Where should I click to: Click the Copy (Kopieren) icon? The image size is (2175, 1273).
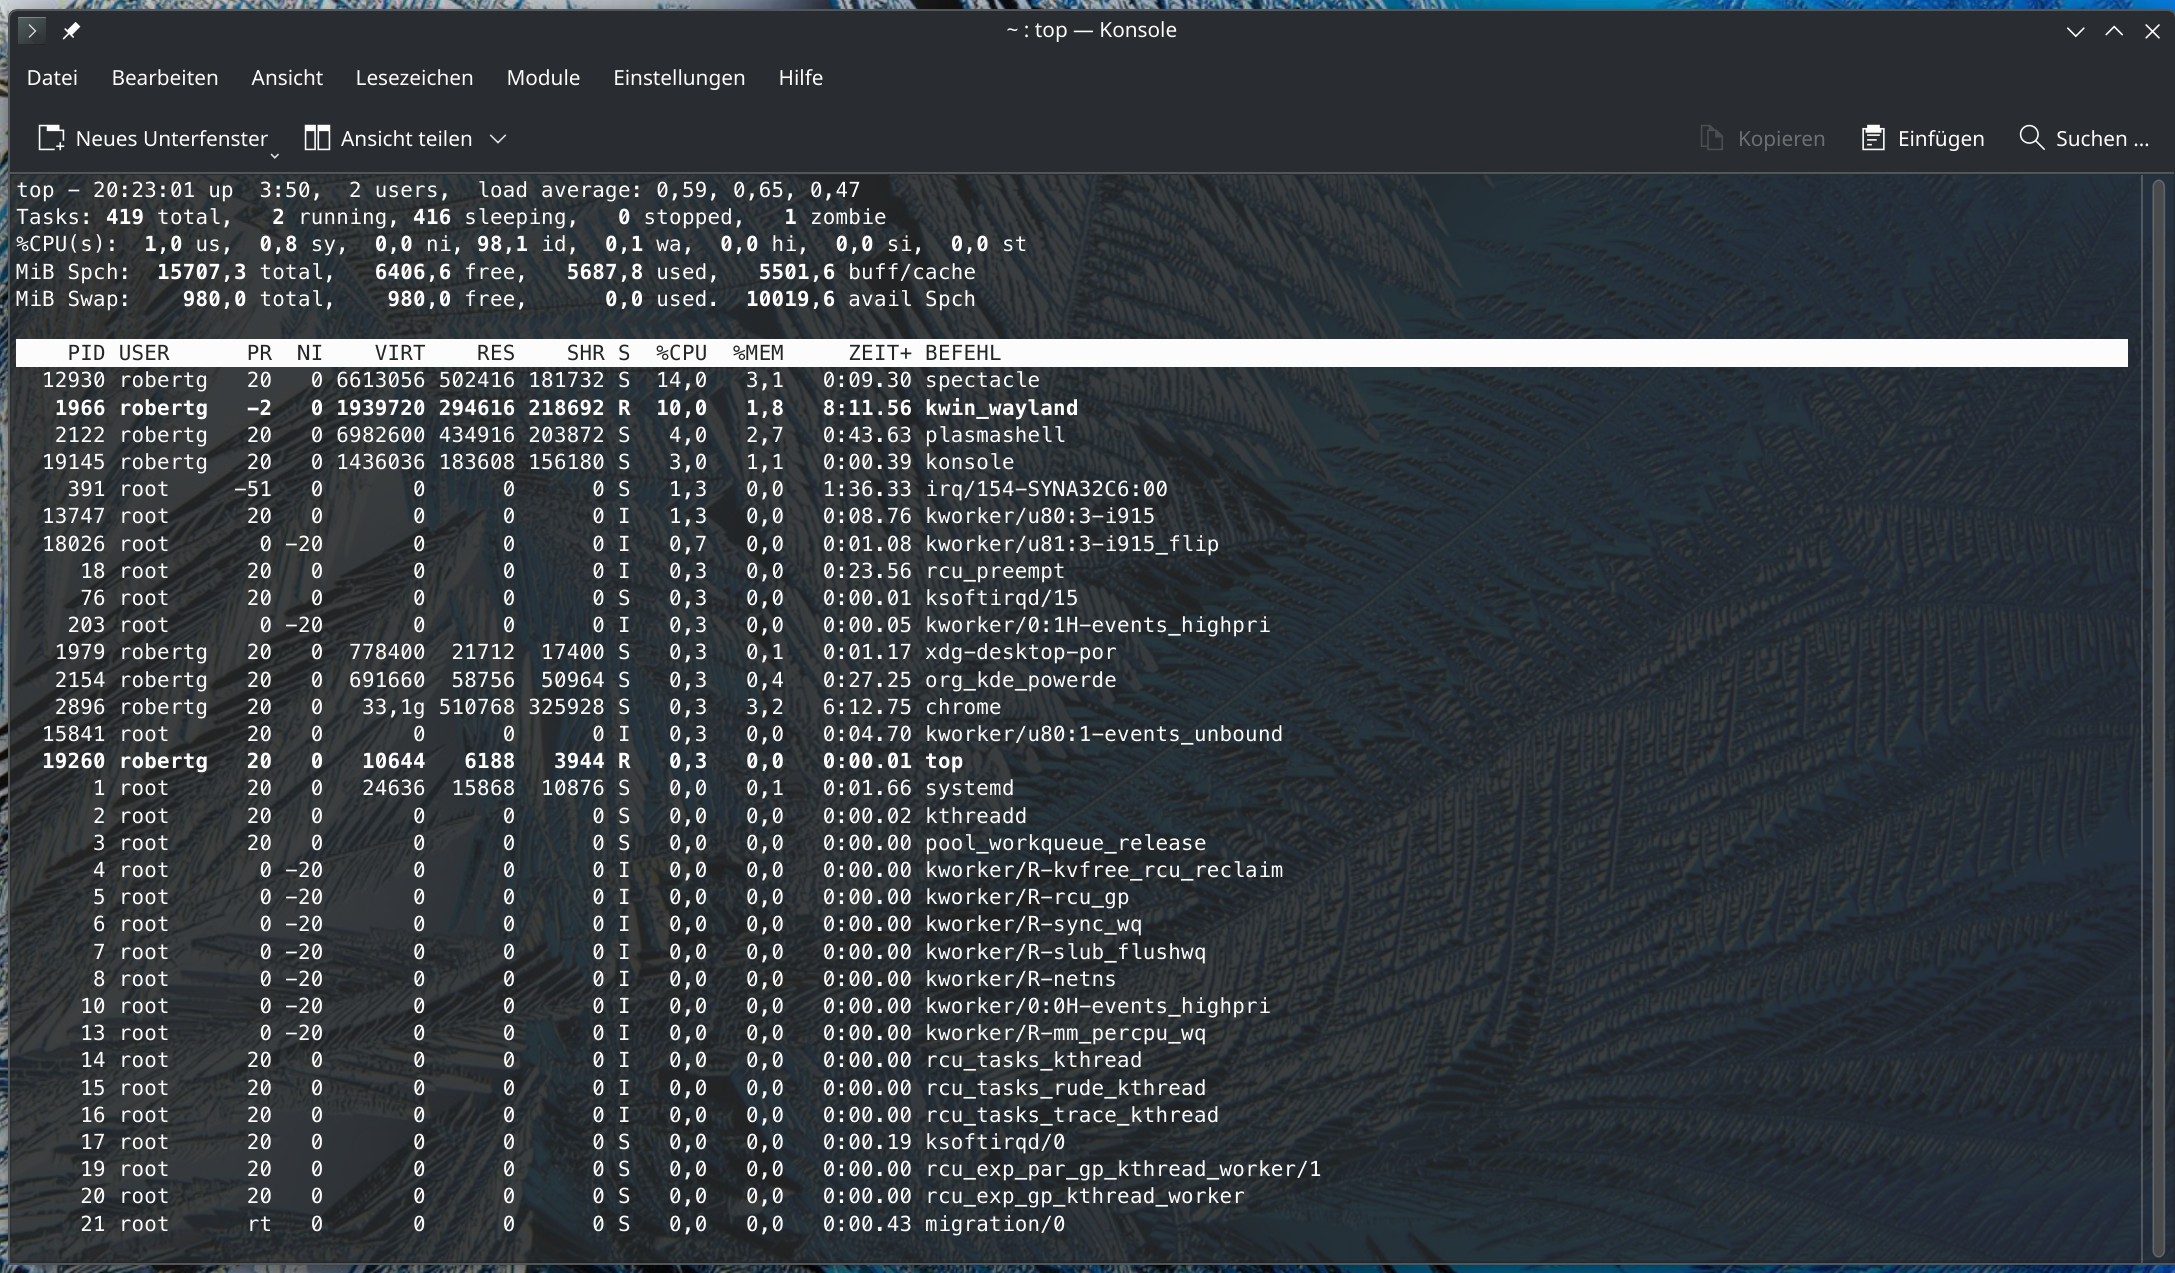click(x=1711, y=138)
